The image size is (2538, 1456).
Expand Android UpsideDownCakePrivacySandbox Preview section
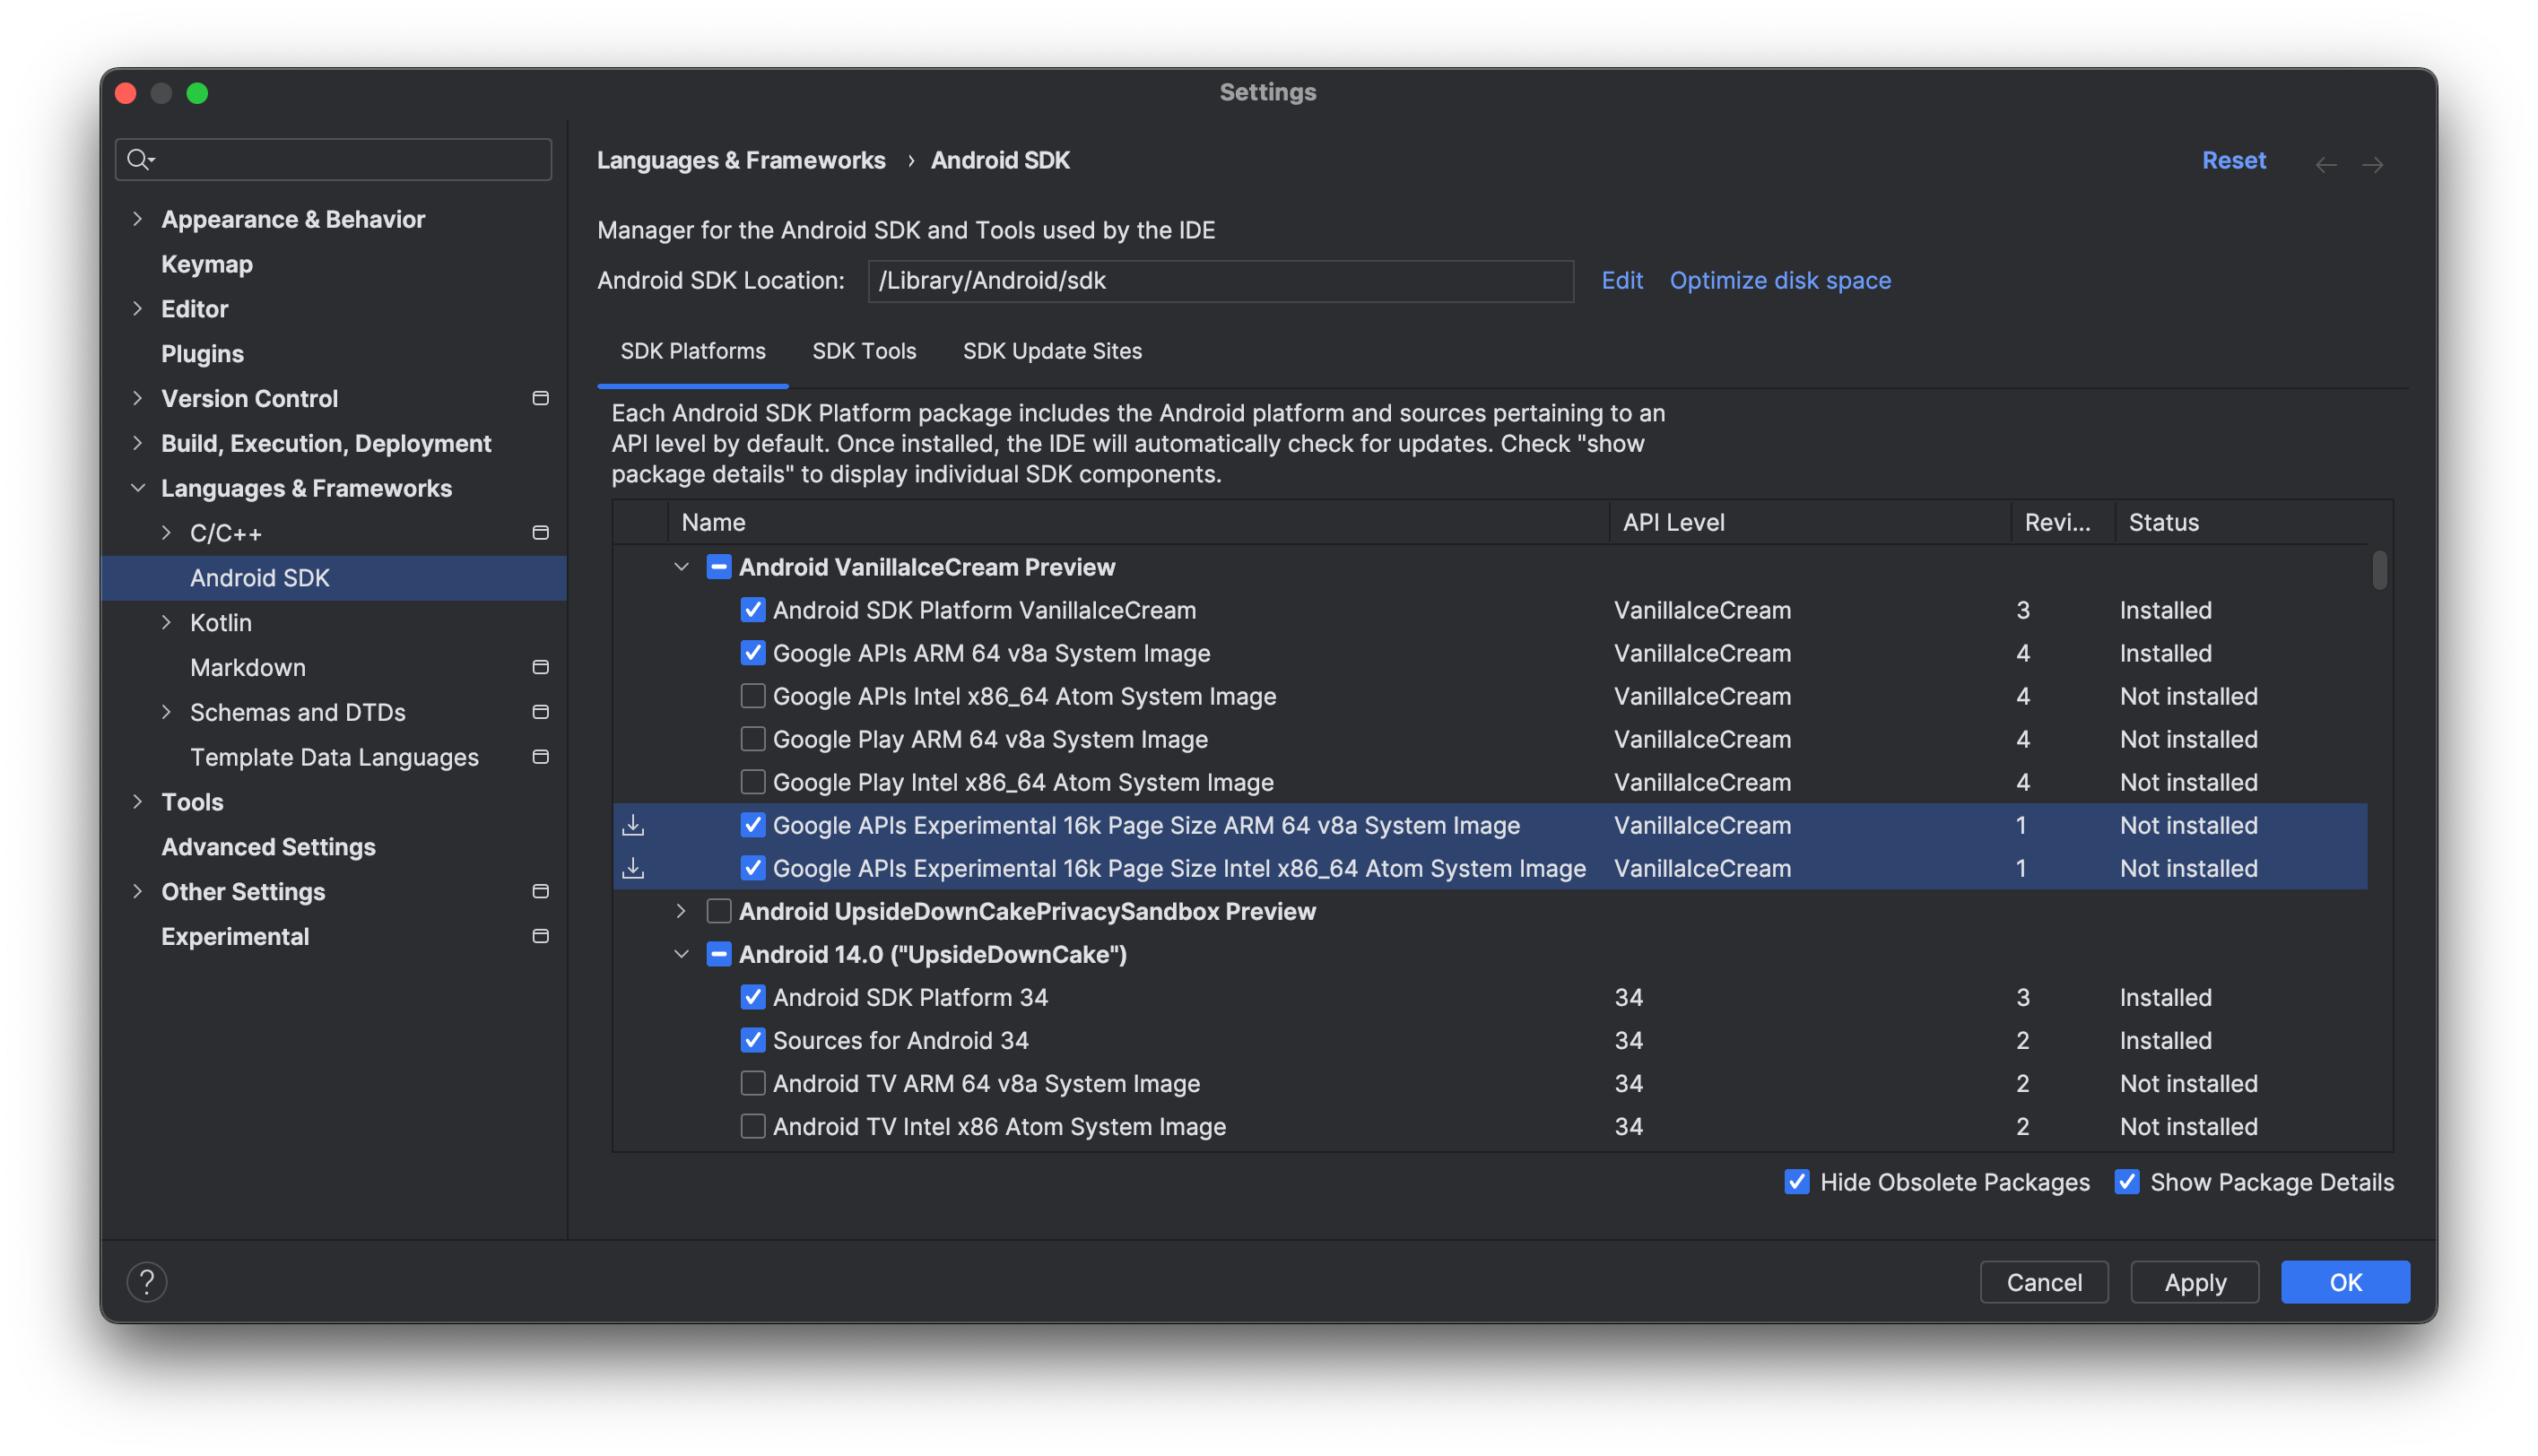tap(682, 909)
